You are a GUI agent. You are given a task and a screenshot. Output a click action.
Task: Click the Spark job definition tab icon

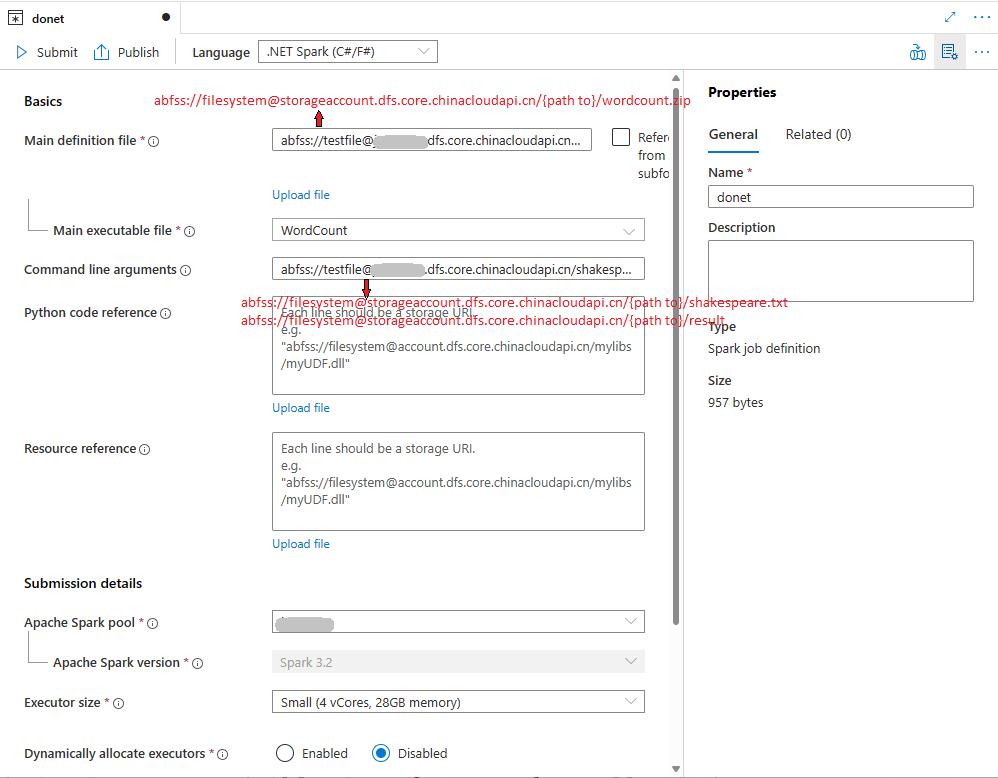[x=15, y=18]
